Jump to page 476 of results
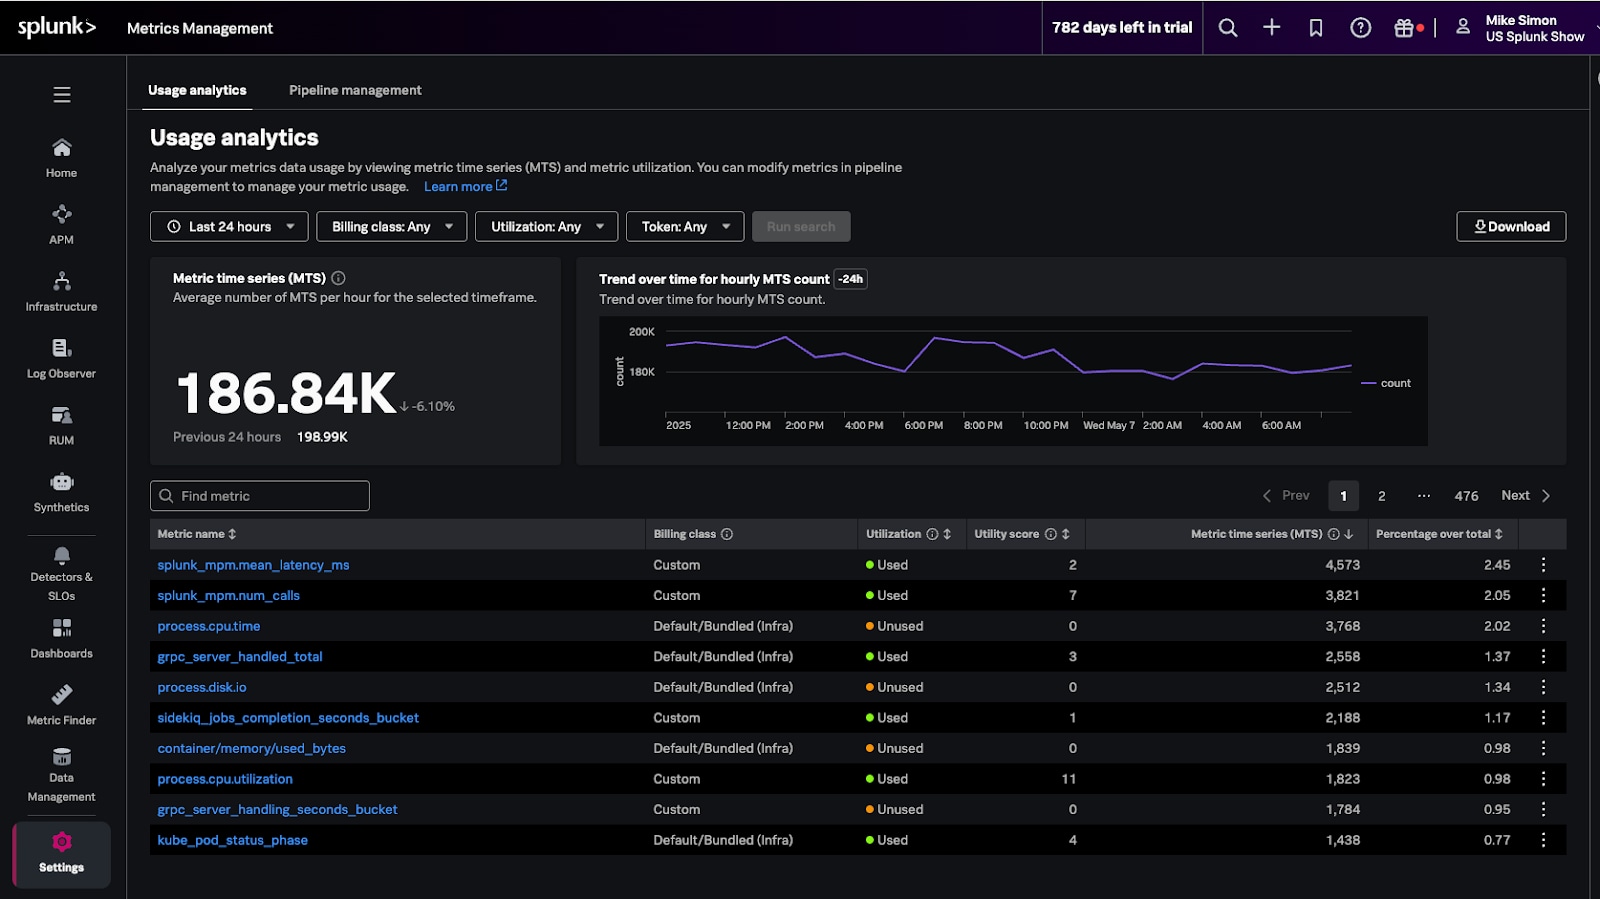 tap(1466, 496)
